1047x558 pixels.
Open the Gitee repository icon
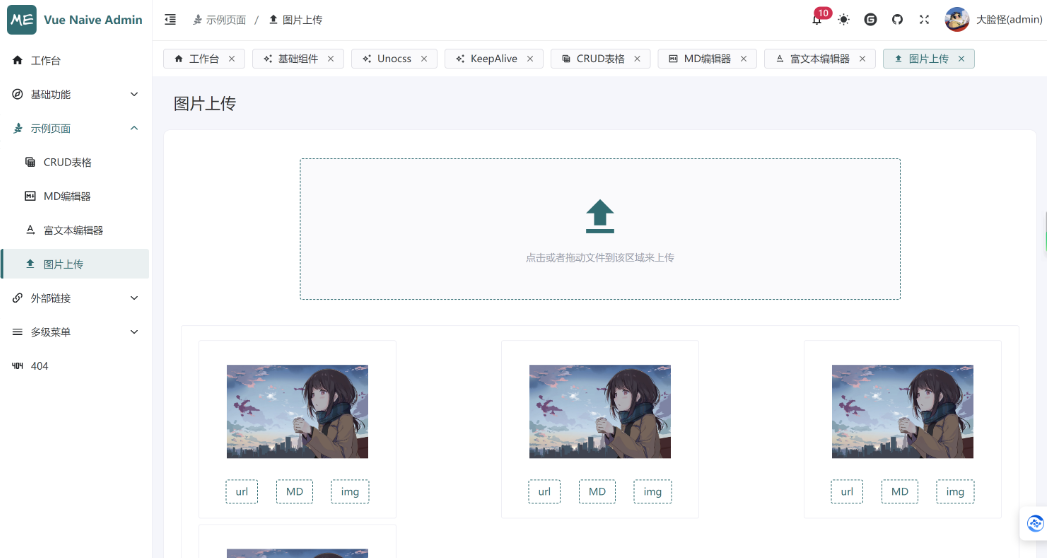pos(870,19)
